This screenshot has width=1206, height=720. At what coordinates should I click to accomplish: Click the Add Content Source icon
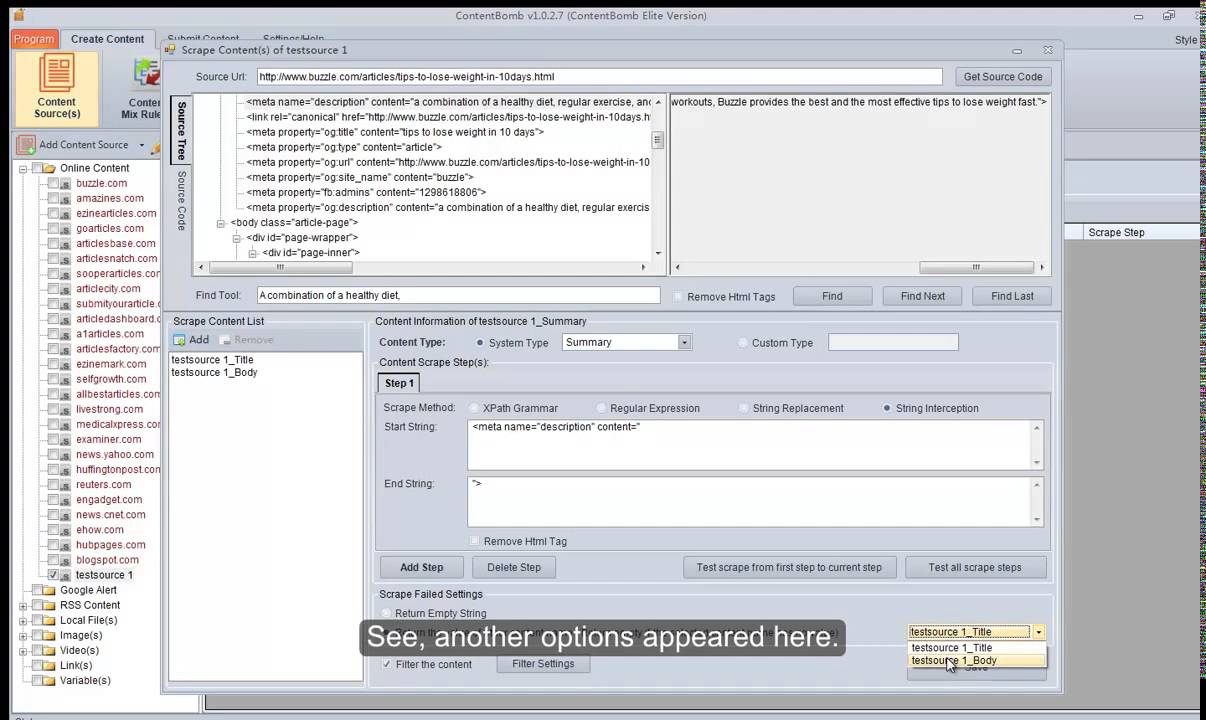pyautogui.click(x=26, y=145)
